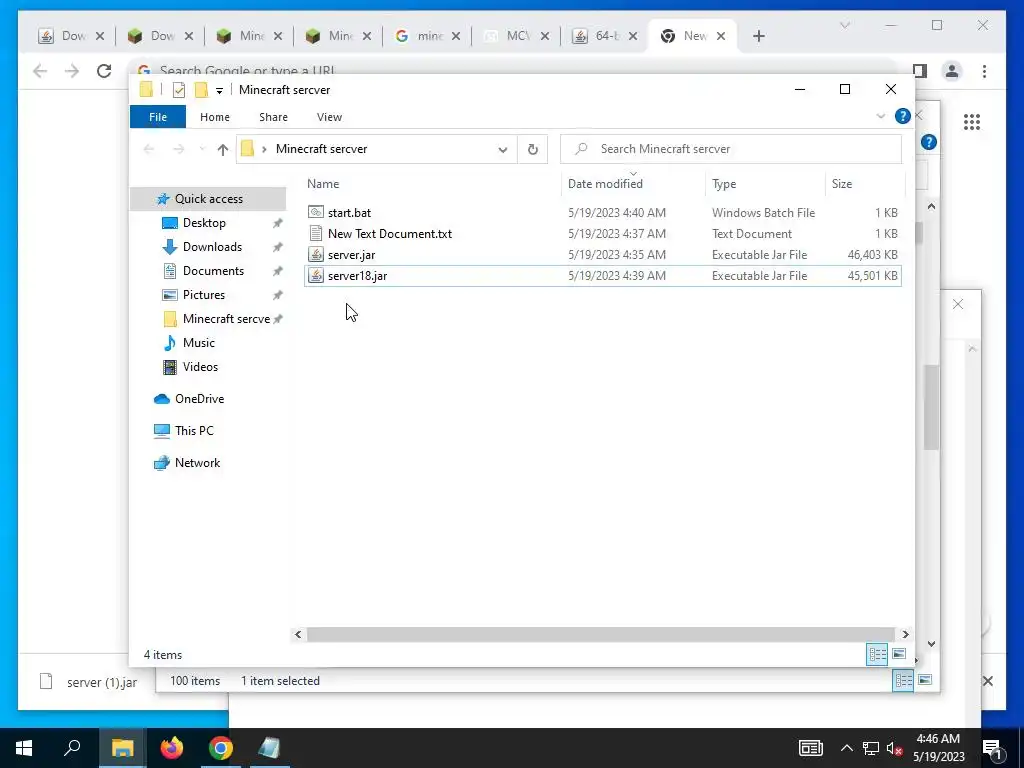Refresh the Minecraft sercver folder
The height and width of the screenshot is (768, 1024).
point(532,150)
